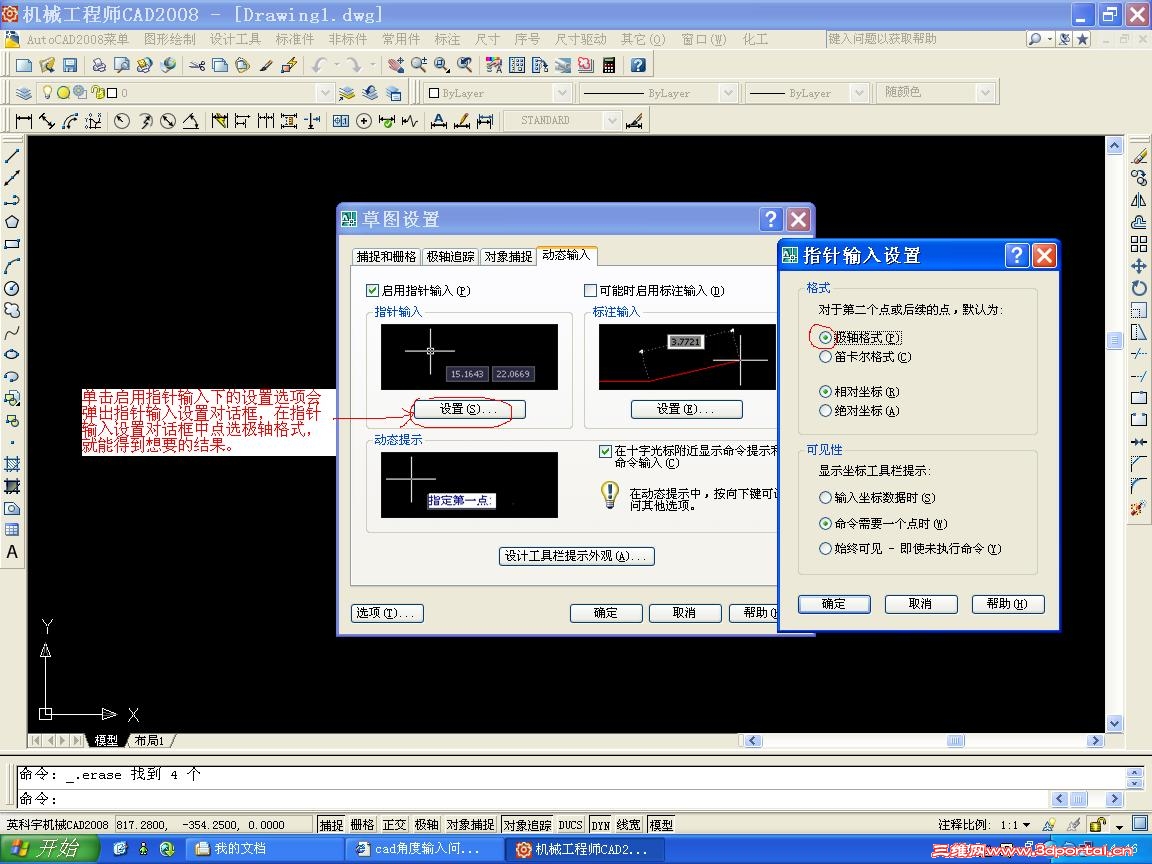
Task: Select the Move modify tool
Action: (x=1139, y=266)
